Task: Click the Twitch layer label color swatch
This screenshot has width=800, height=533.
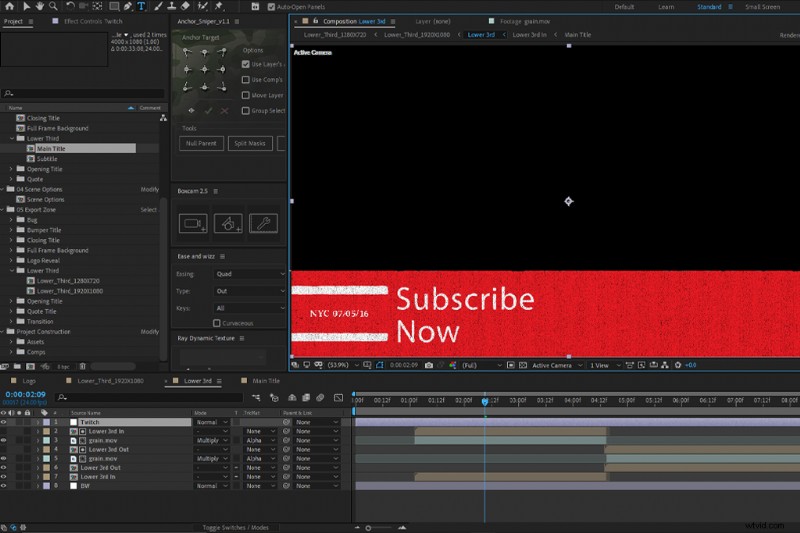Action: point(46,422)
